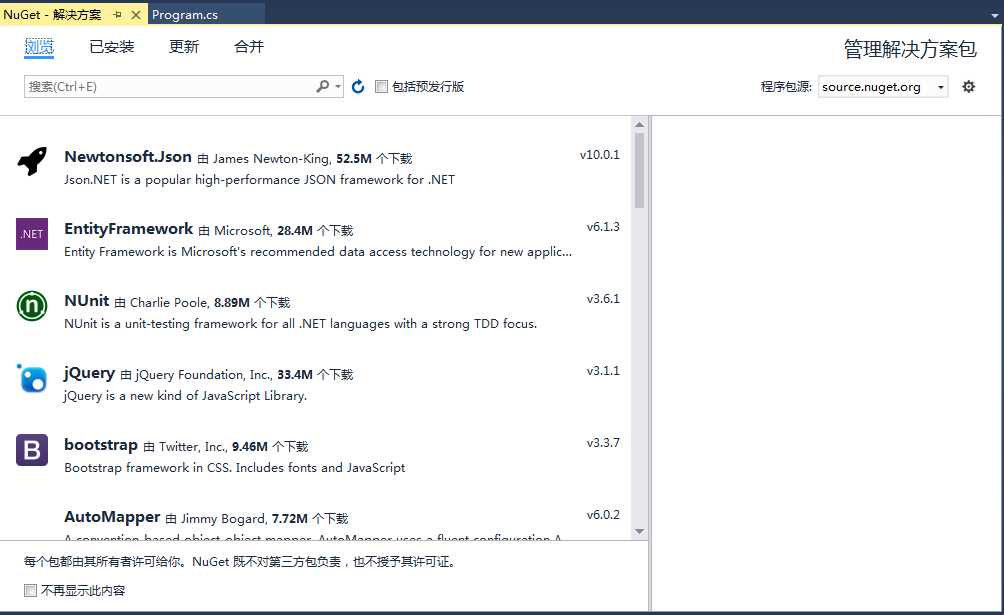Click version v10.0.1 of Newtonsoft.Json
1004x615 pixels.
tap(599, 154)
